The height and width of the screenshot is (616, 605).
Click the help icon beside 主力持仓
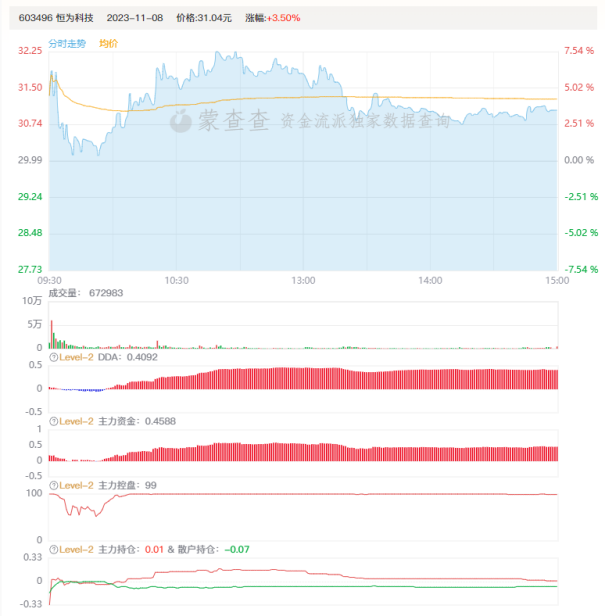53,550
